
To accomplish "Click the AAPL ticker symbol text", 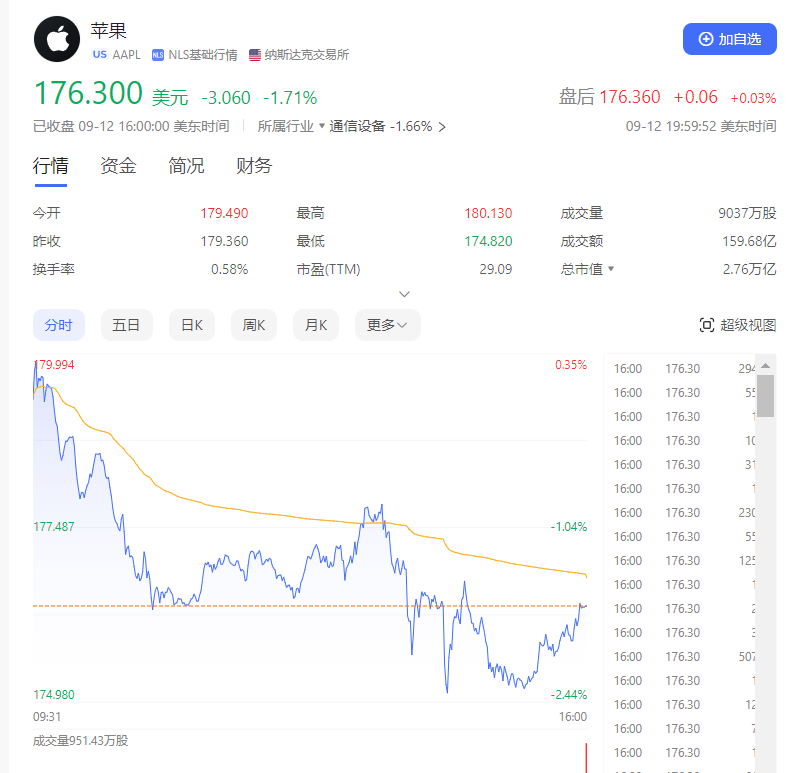I will click(x=126, y=55).
